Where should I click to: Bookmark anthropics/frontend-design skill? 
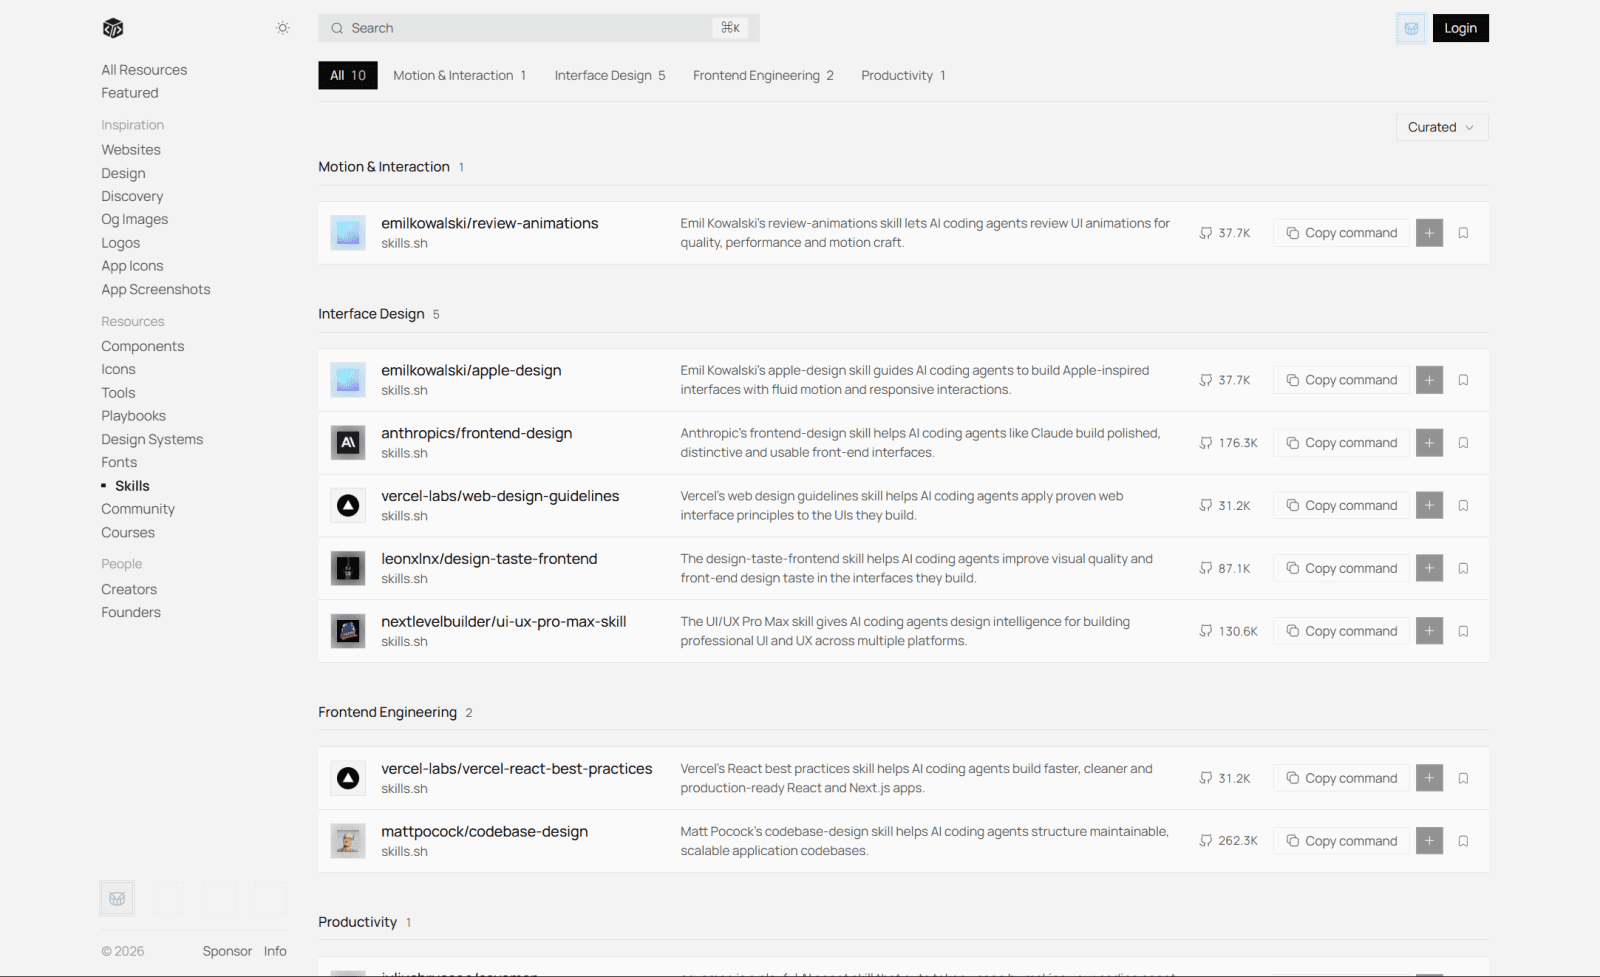[x=1463, y=443]
